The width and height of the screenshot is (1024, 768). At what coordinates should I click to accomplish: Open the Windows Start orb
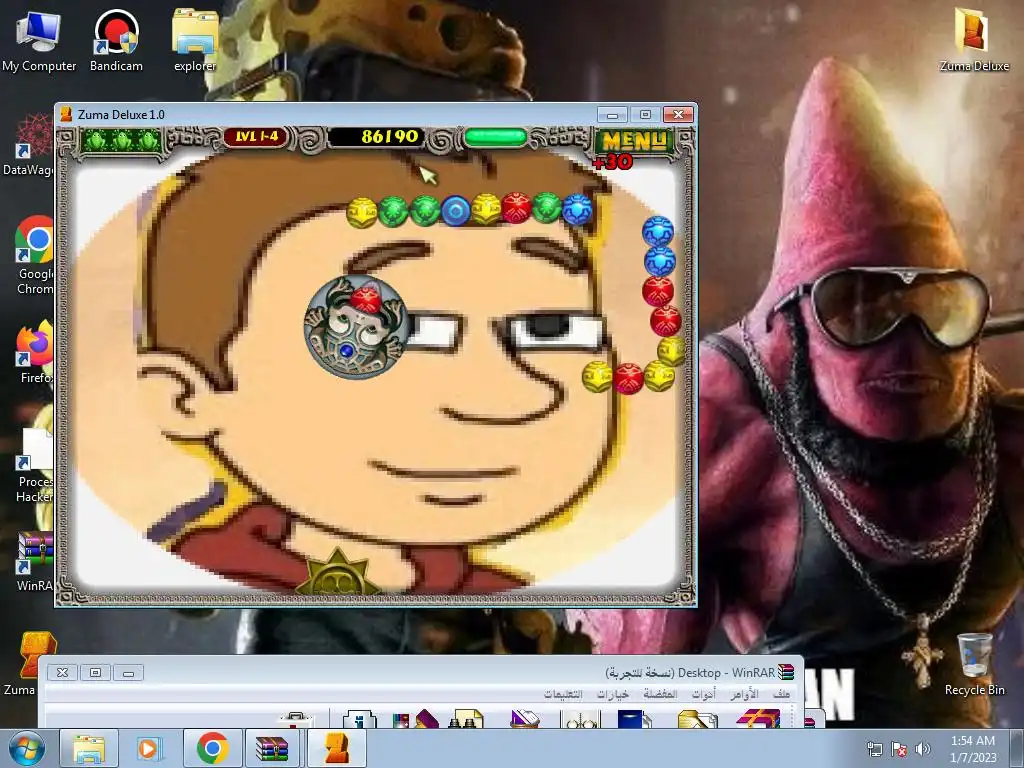[x=27, y=748]
